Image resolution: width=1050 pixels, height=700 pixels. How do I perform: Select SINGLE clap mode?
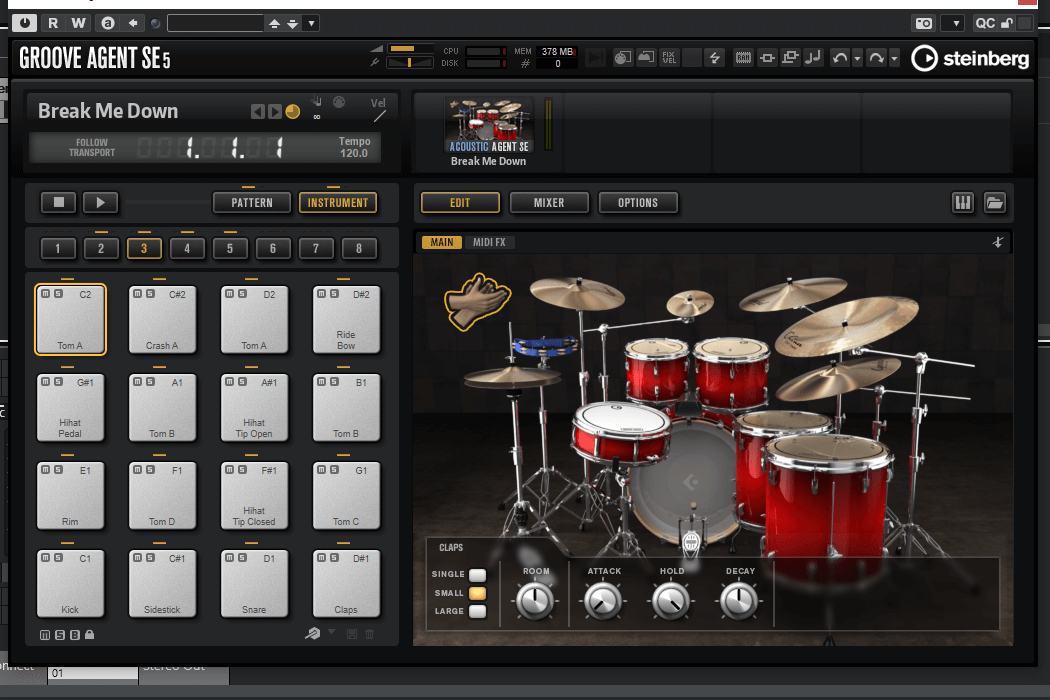point(477,575)
